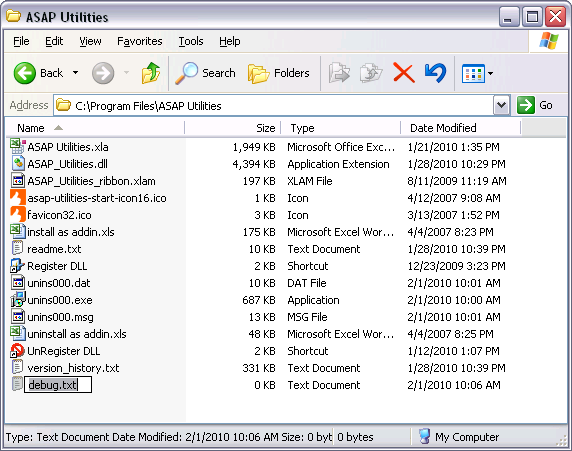This screenshot has height=451, width=572.
Task: Click the Register DLL shortcut icon
Action: (17, 266)
